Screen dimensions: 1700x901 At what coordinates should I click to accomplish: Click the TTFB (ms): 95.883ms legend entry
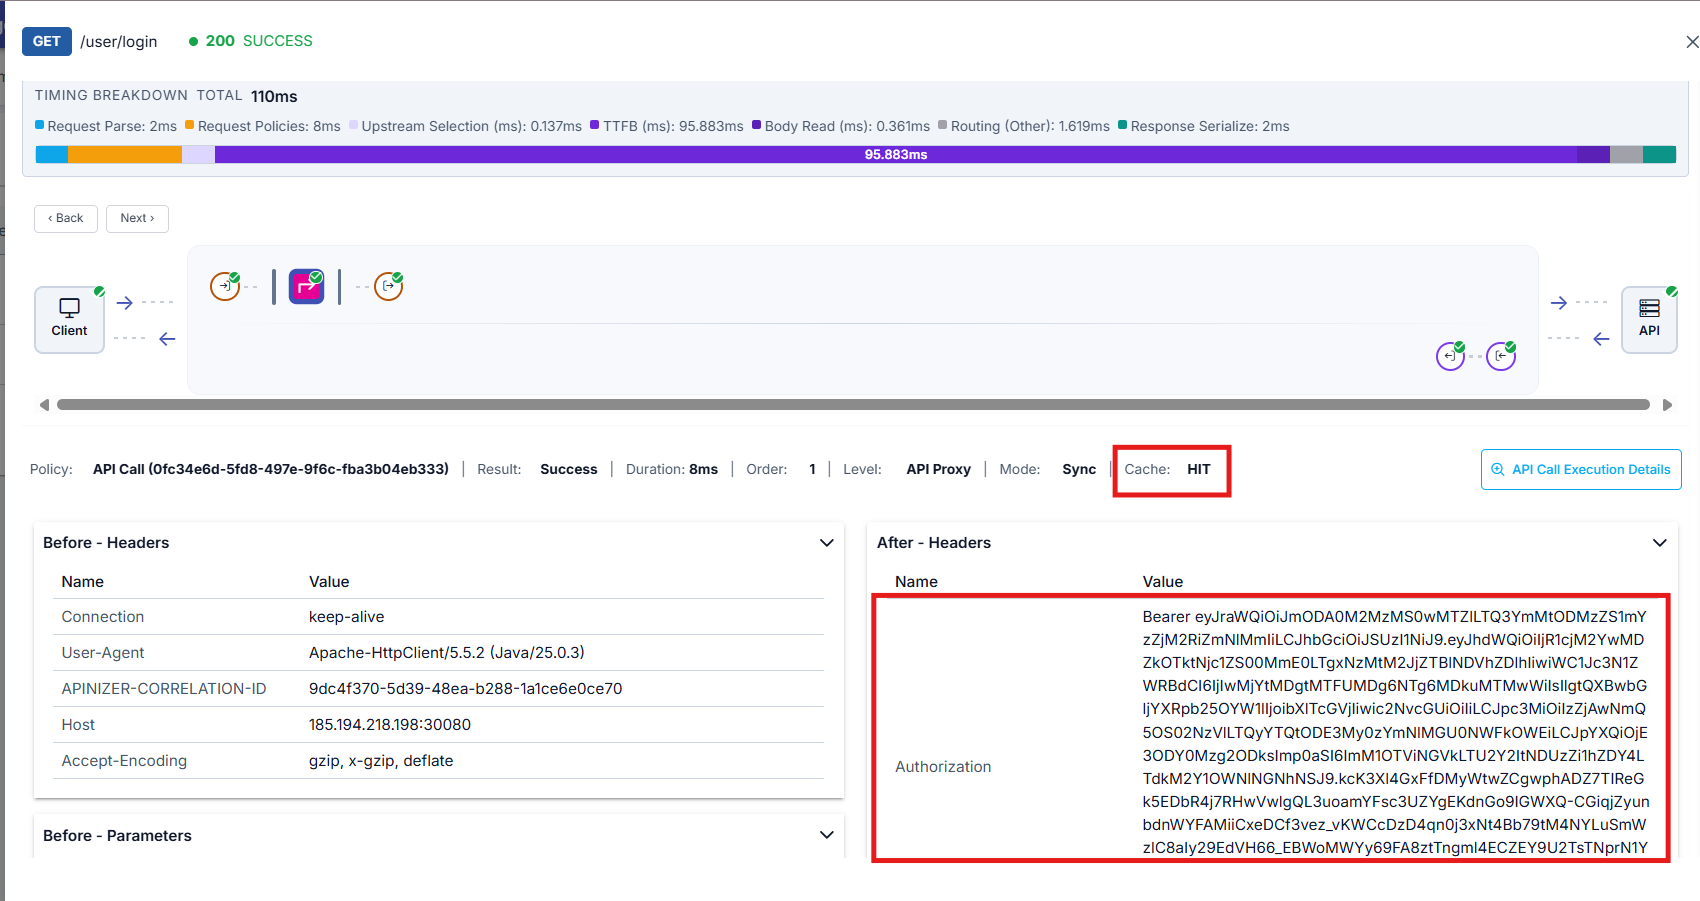pyautogui.click(x=667, y=126)
